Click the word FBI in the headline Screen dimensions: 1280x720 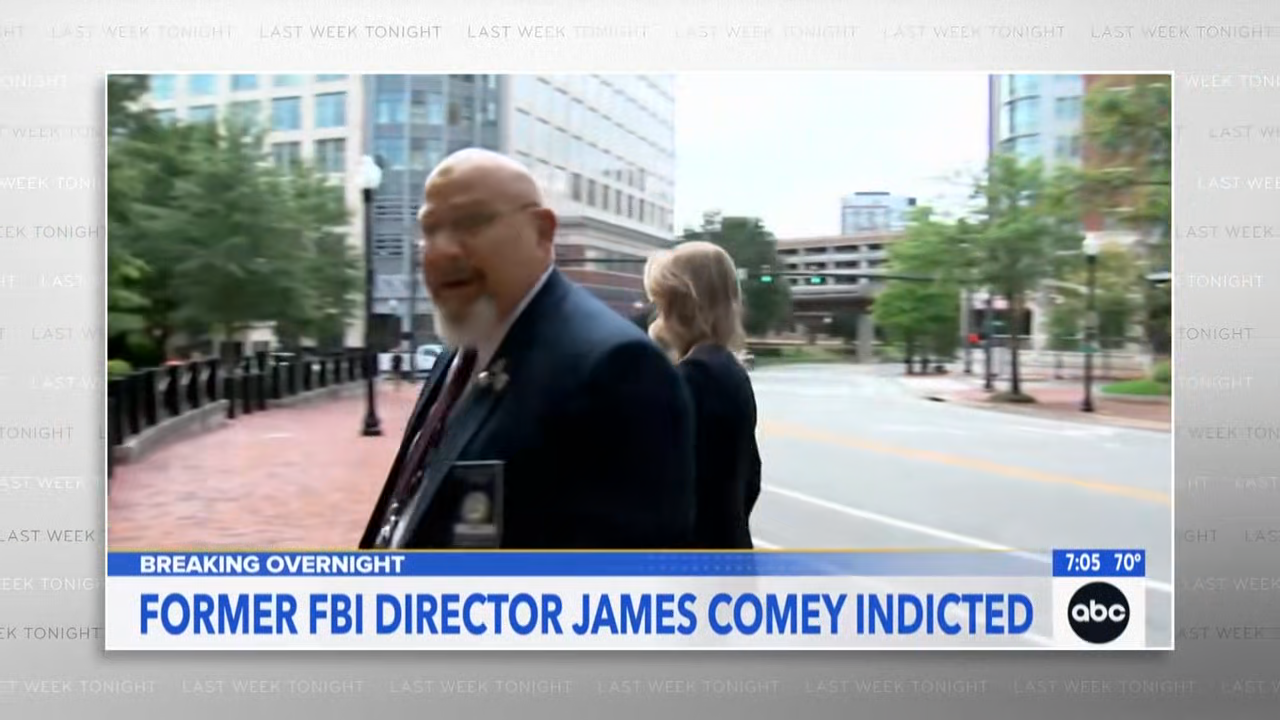click(x=335, y=613)
